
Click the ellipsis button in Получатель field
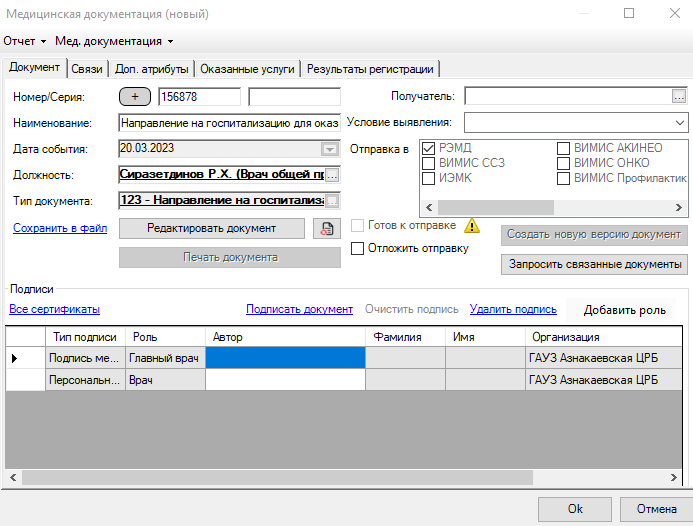point(680,97)
